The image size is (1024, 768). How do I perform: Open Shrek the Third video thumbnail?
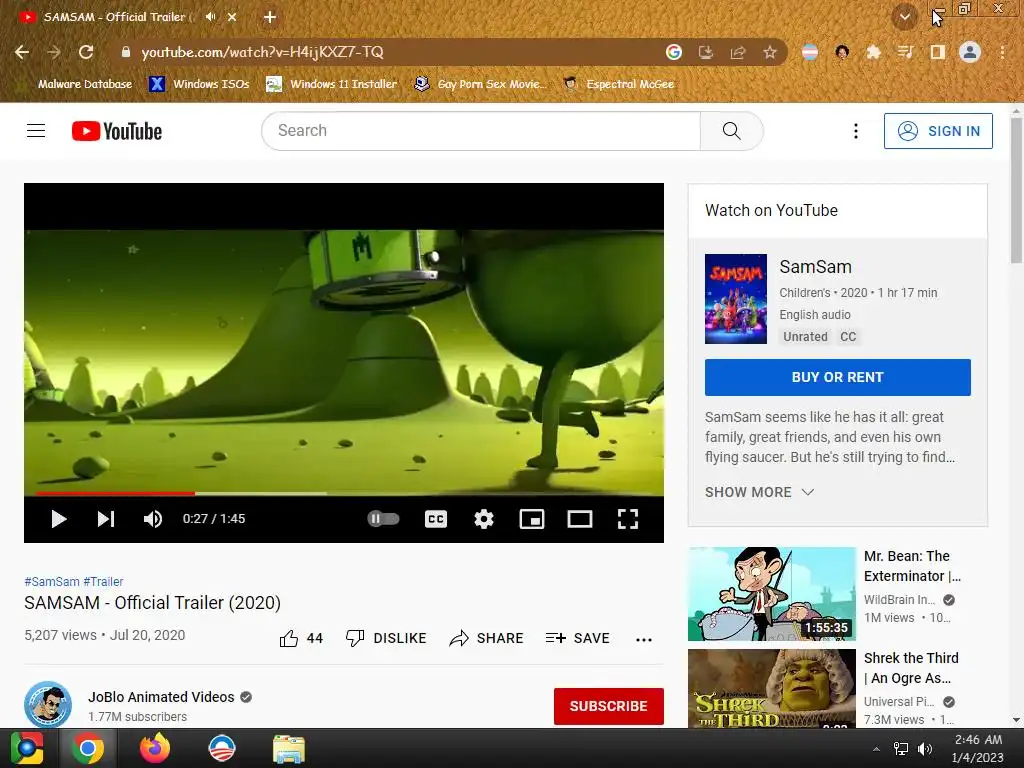click(771, 688)
